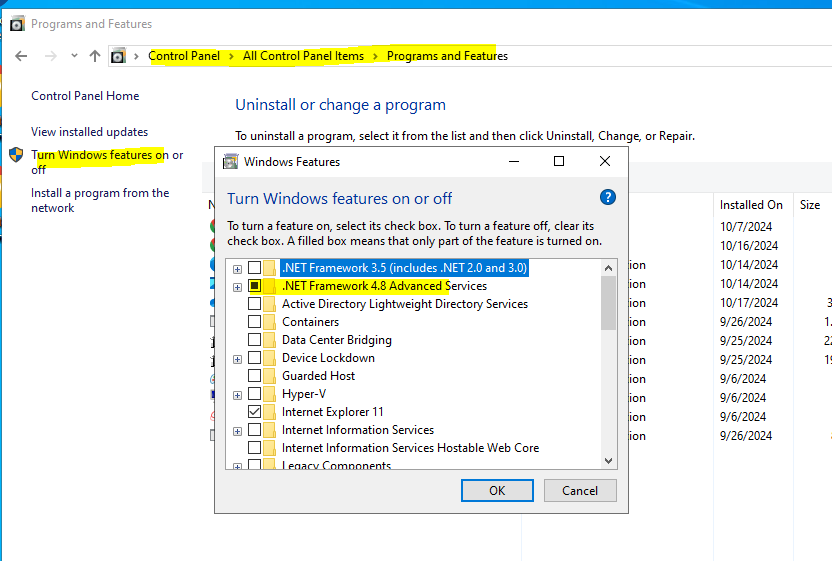
Task: Maximize the Windows Features dialog
Action: [x=559, y=161]
